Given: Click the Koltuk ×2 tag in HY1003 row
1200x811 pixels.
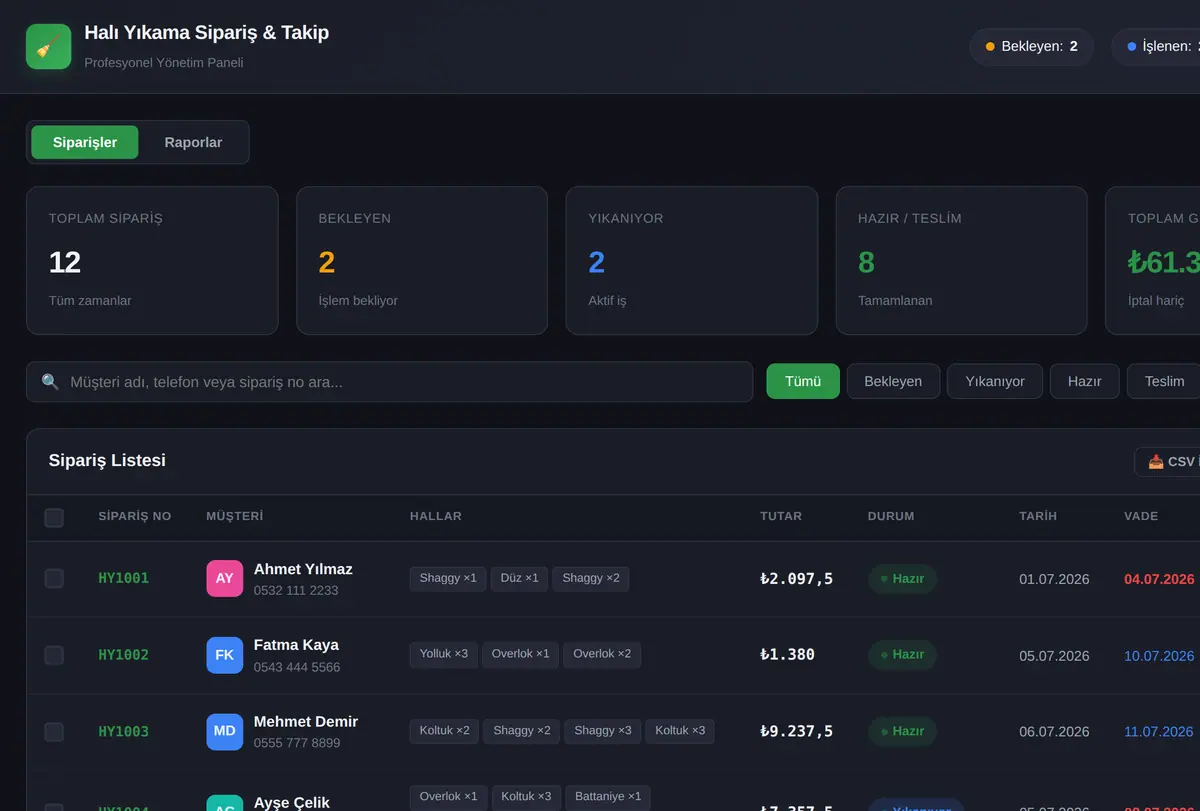Looking at the screenshot, I should click(x=444, y=731).
